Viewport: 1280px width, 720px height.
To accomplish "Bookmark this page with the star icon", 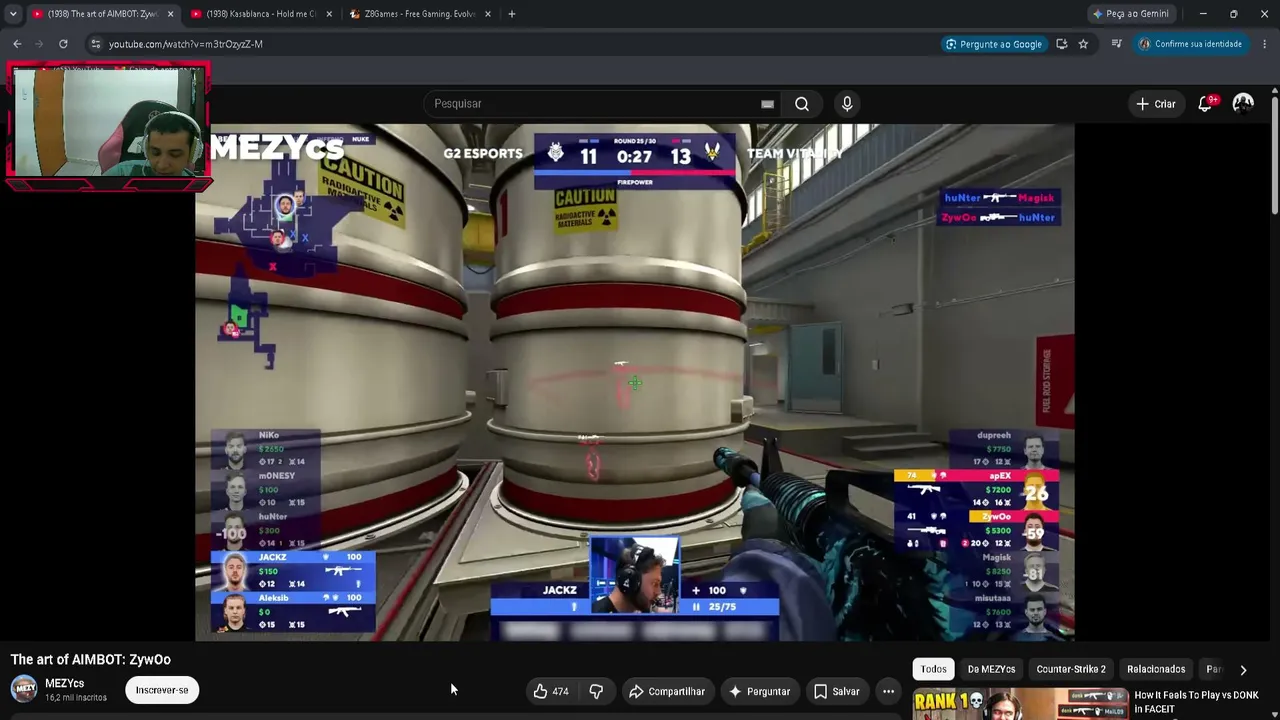I will point(1083,44).
